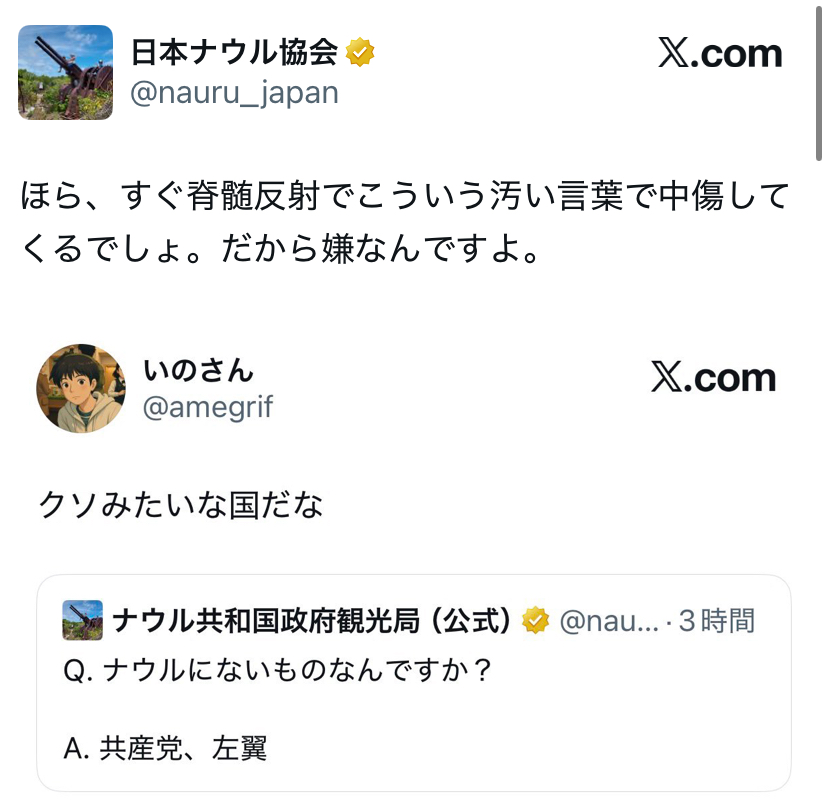
Task: Click the 日本ナウル協会 profile avatar
Action: (66, 72)
